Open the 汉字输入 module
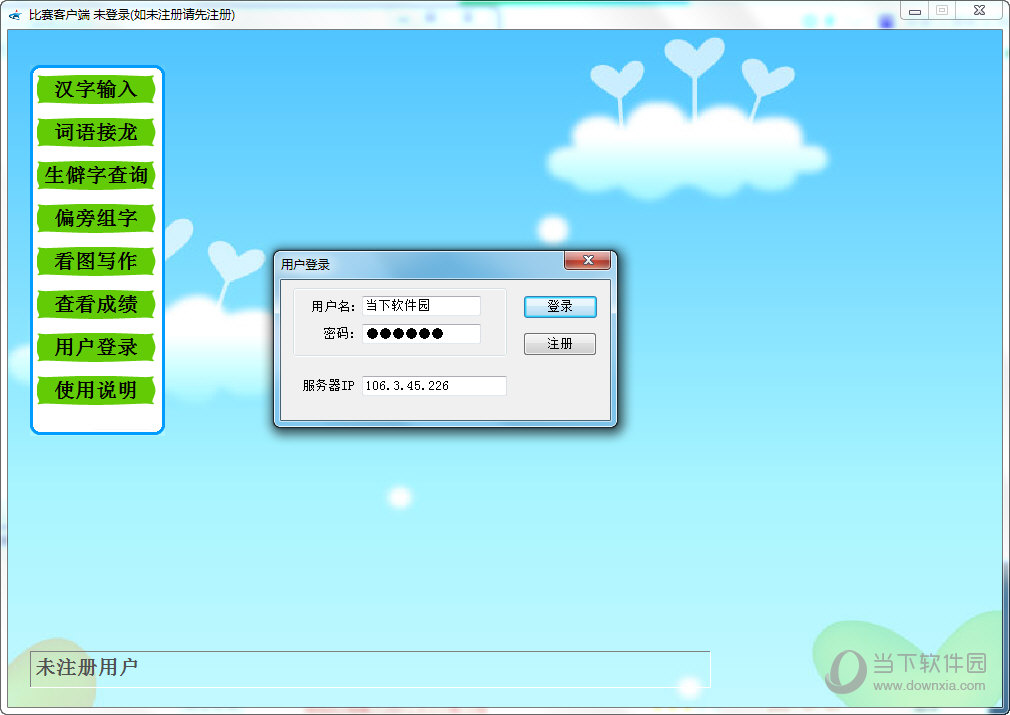The image size is (1010, 715). [96, 89]
